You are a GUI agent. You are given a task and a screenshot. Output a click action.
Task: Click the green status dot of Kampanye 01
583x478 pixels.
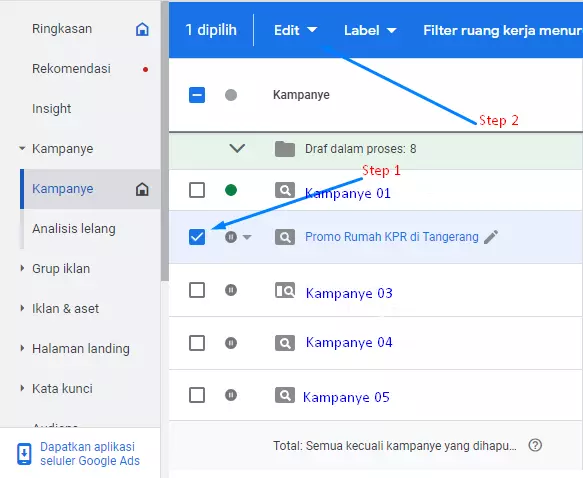point(231,190)
